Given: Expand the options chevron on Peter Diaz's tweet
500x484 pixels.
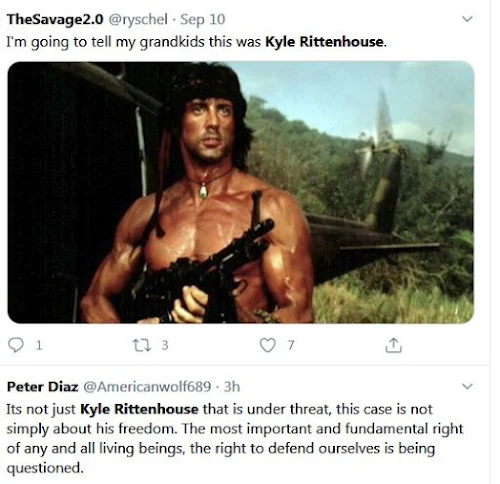Looking at the screenshot, I should (x=468, y=386).
